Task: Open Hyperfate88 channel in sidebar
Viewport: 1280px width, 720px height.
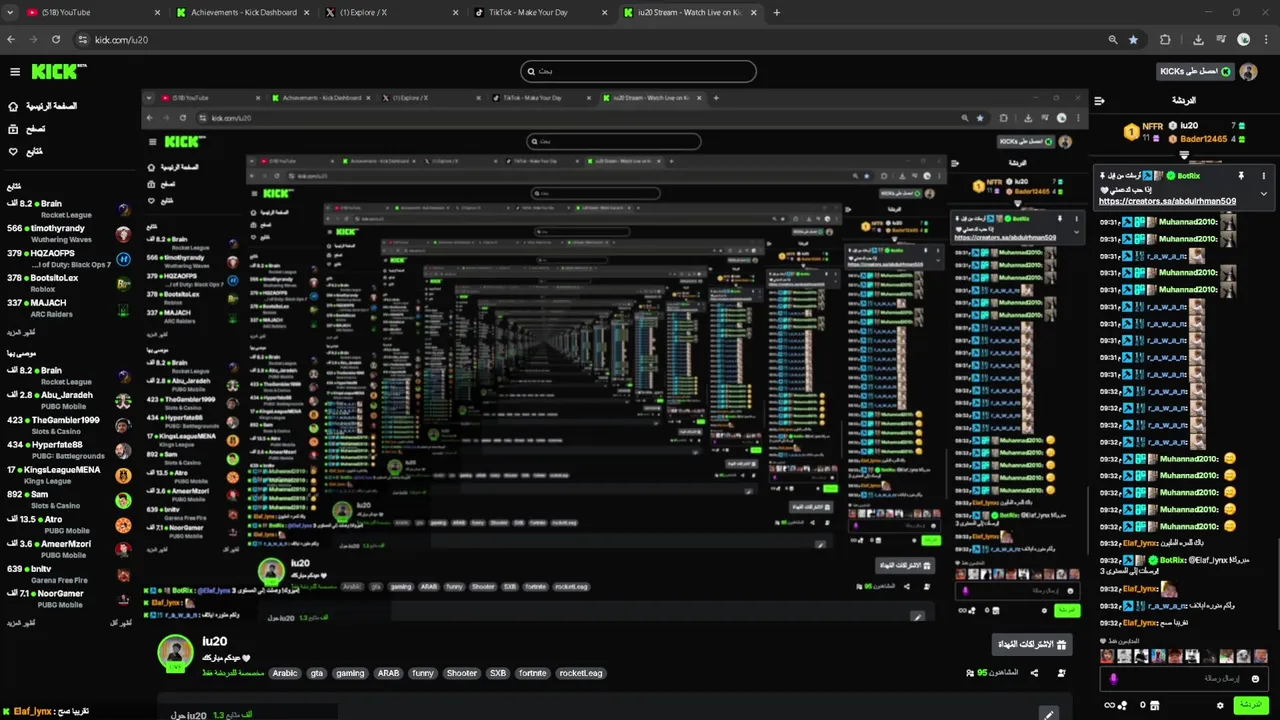Action: click(x=68, y=450)
